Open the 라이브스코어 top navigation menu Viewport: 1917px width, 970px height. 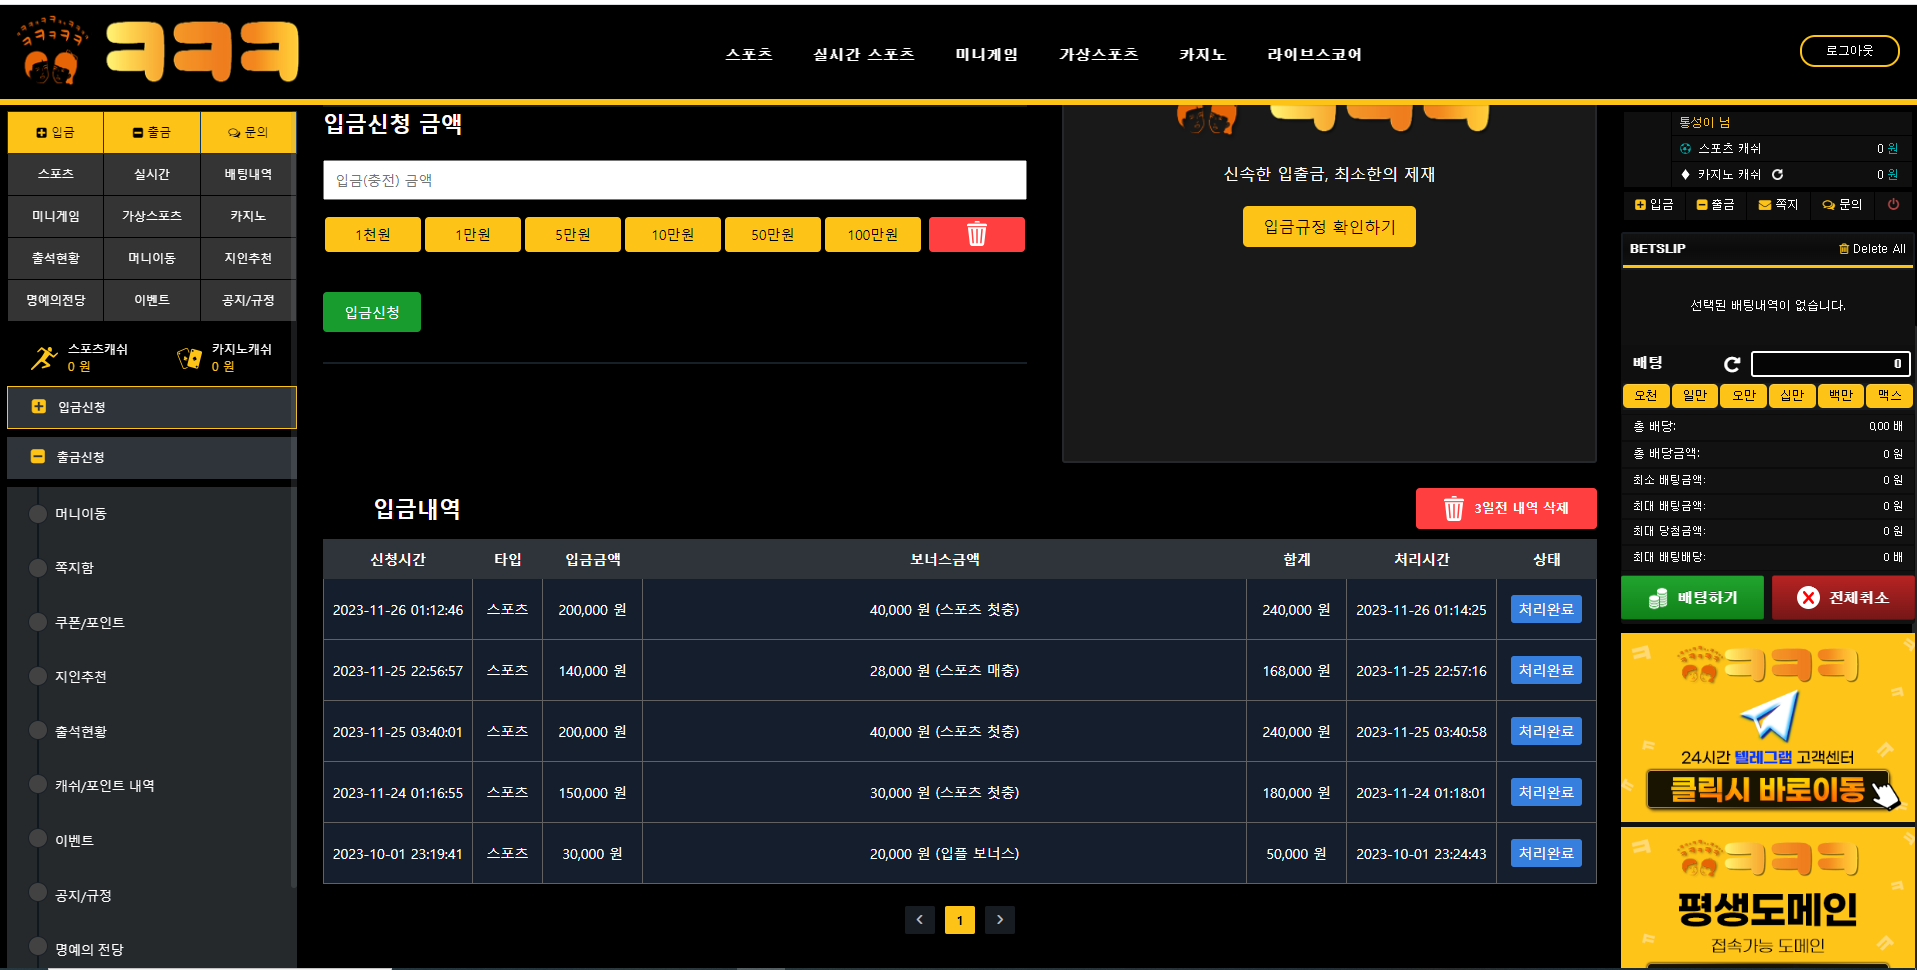[x=1314, y=54]
